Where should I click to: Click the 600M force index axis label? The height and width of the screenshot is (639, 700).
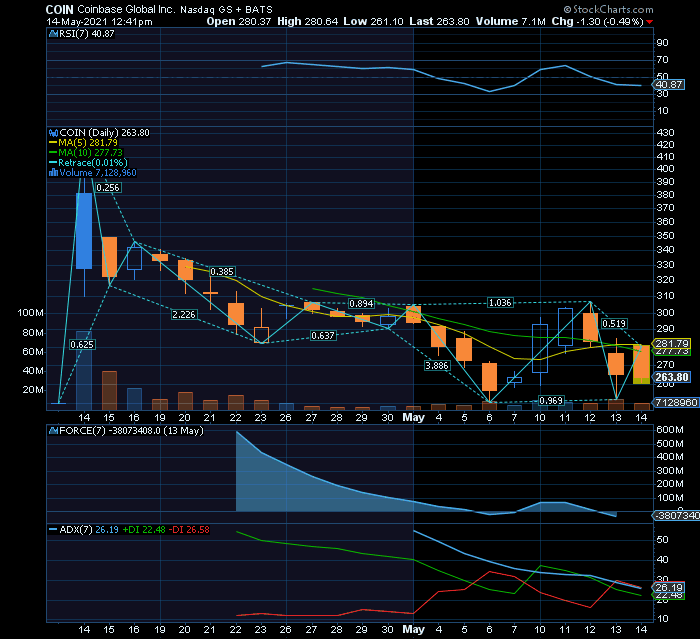pyautogui.click(x=670, y=430)
